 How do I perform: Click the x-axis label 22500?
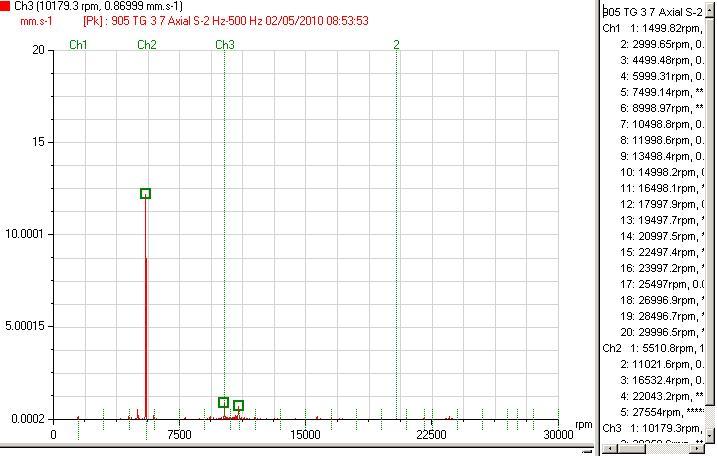pos(431,435)
